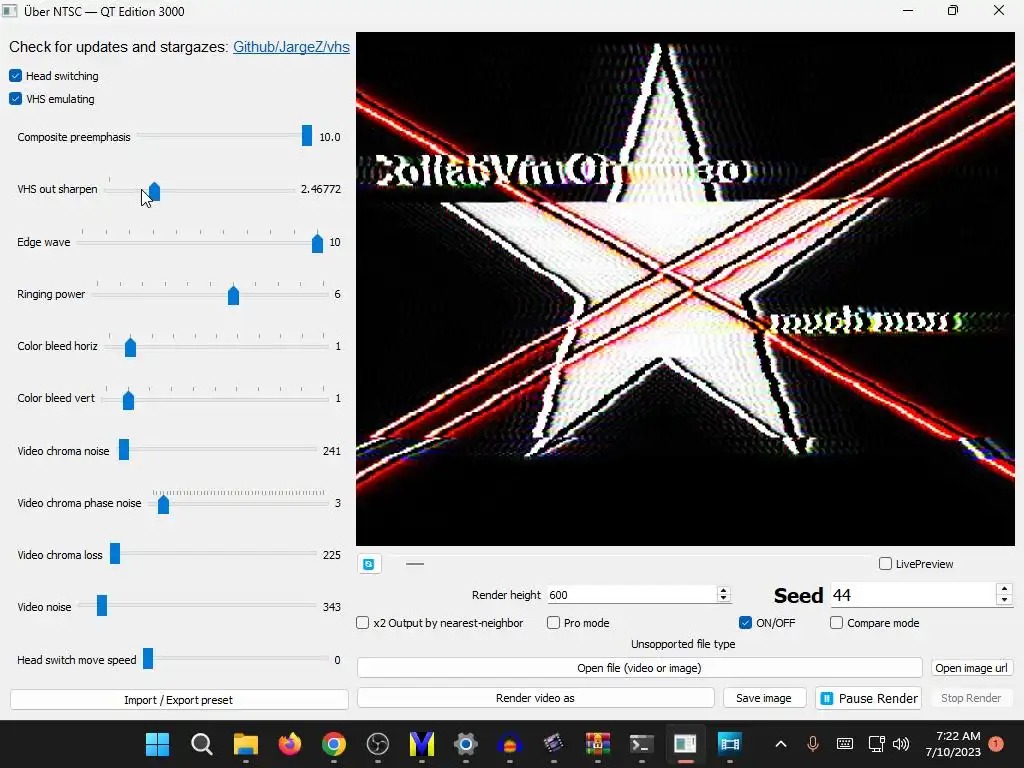Viewport: 1024px width, 768px height.
Task: Enable x2 Output by nearest-neighbor
Action: click(x=362, y=623)
